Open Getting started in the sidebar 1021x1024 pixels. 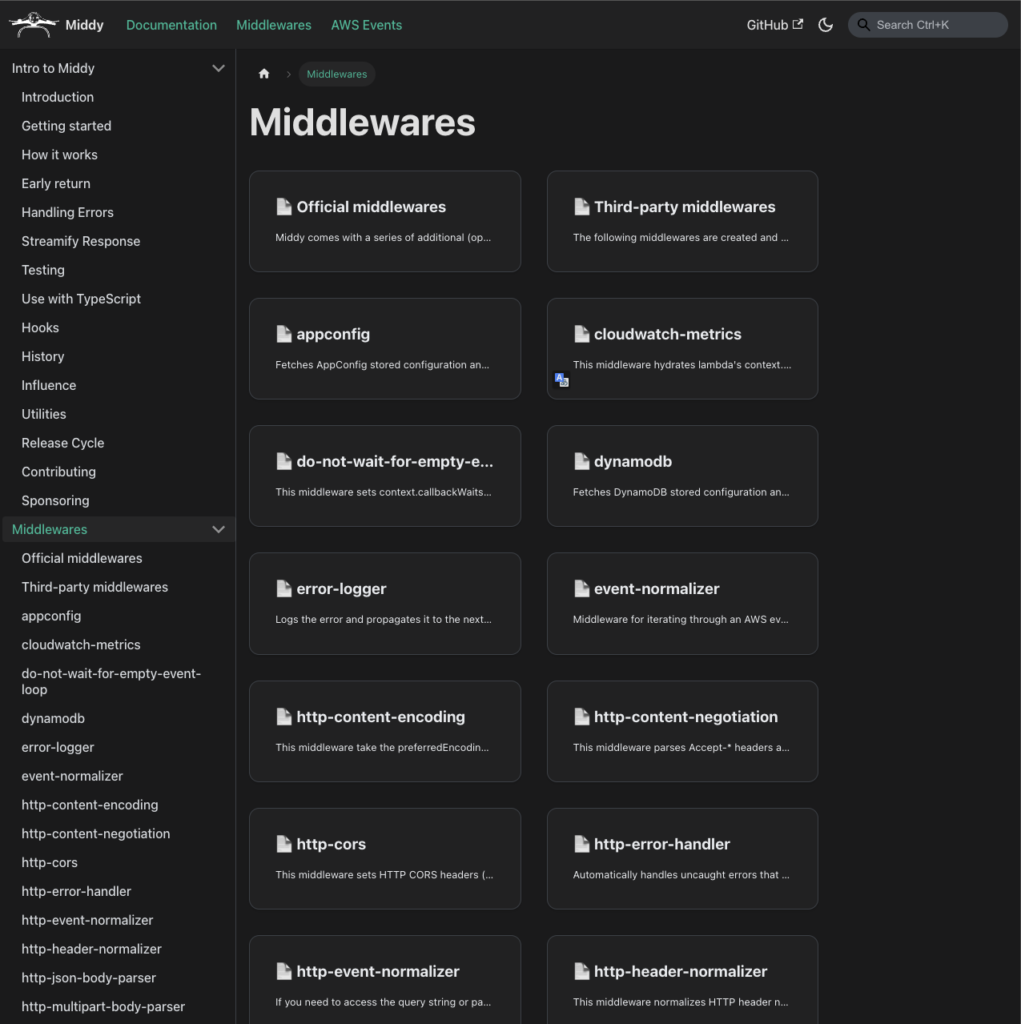[67, 125]
